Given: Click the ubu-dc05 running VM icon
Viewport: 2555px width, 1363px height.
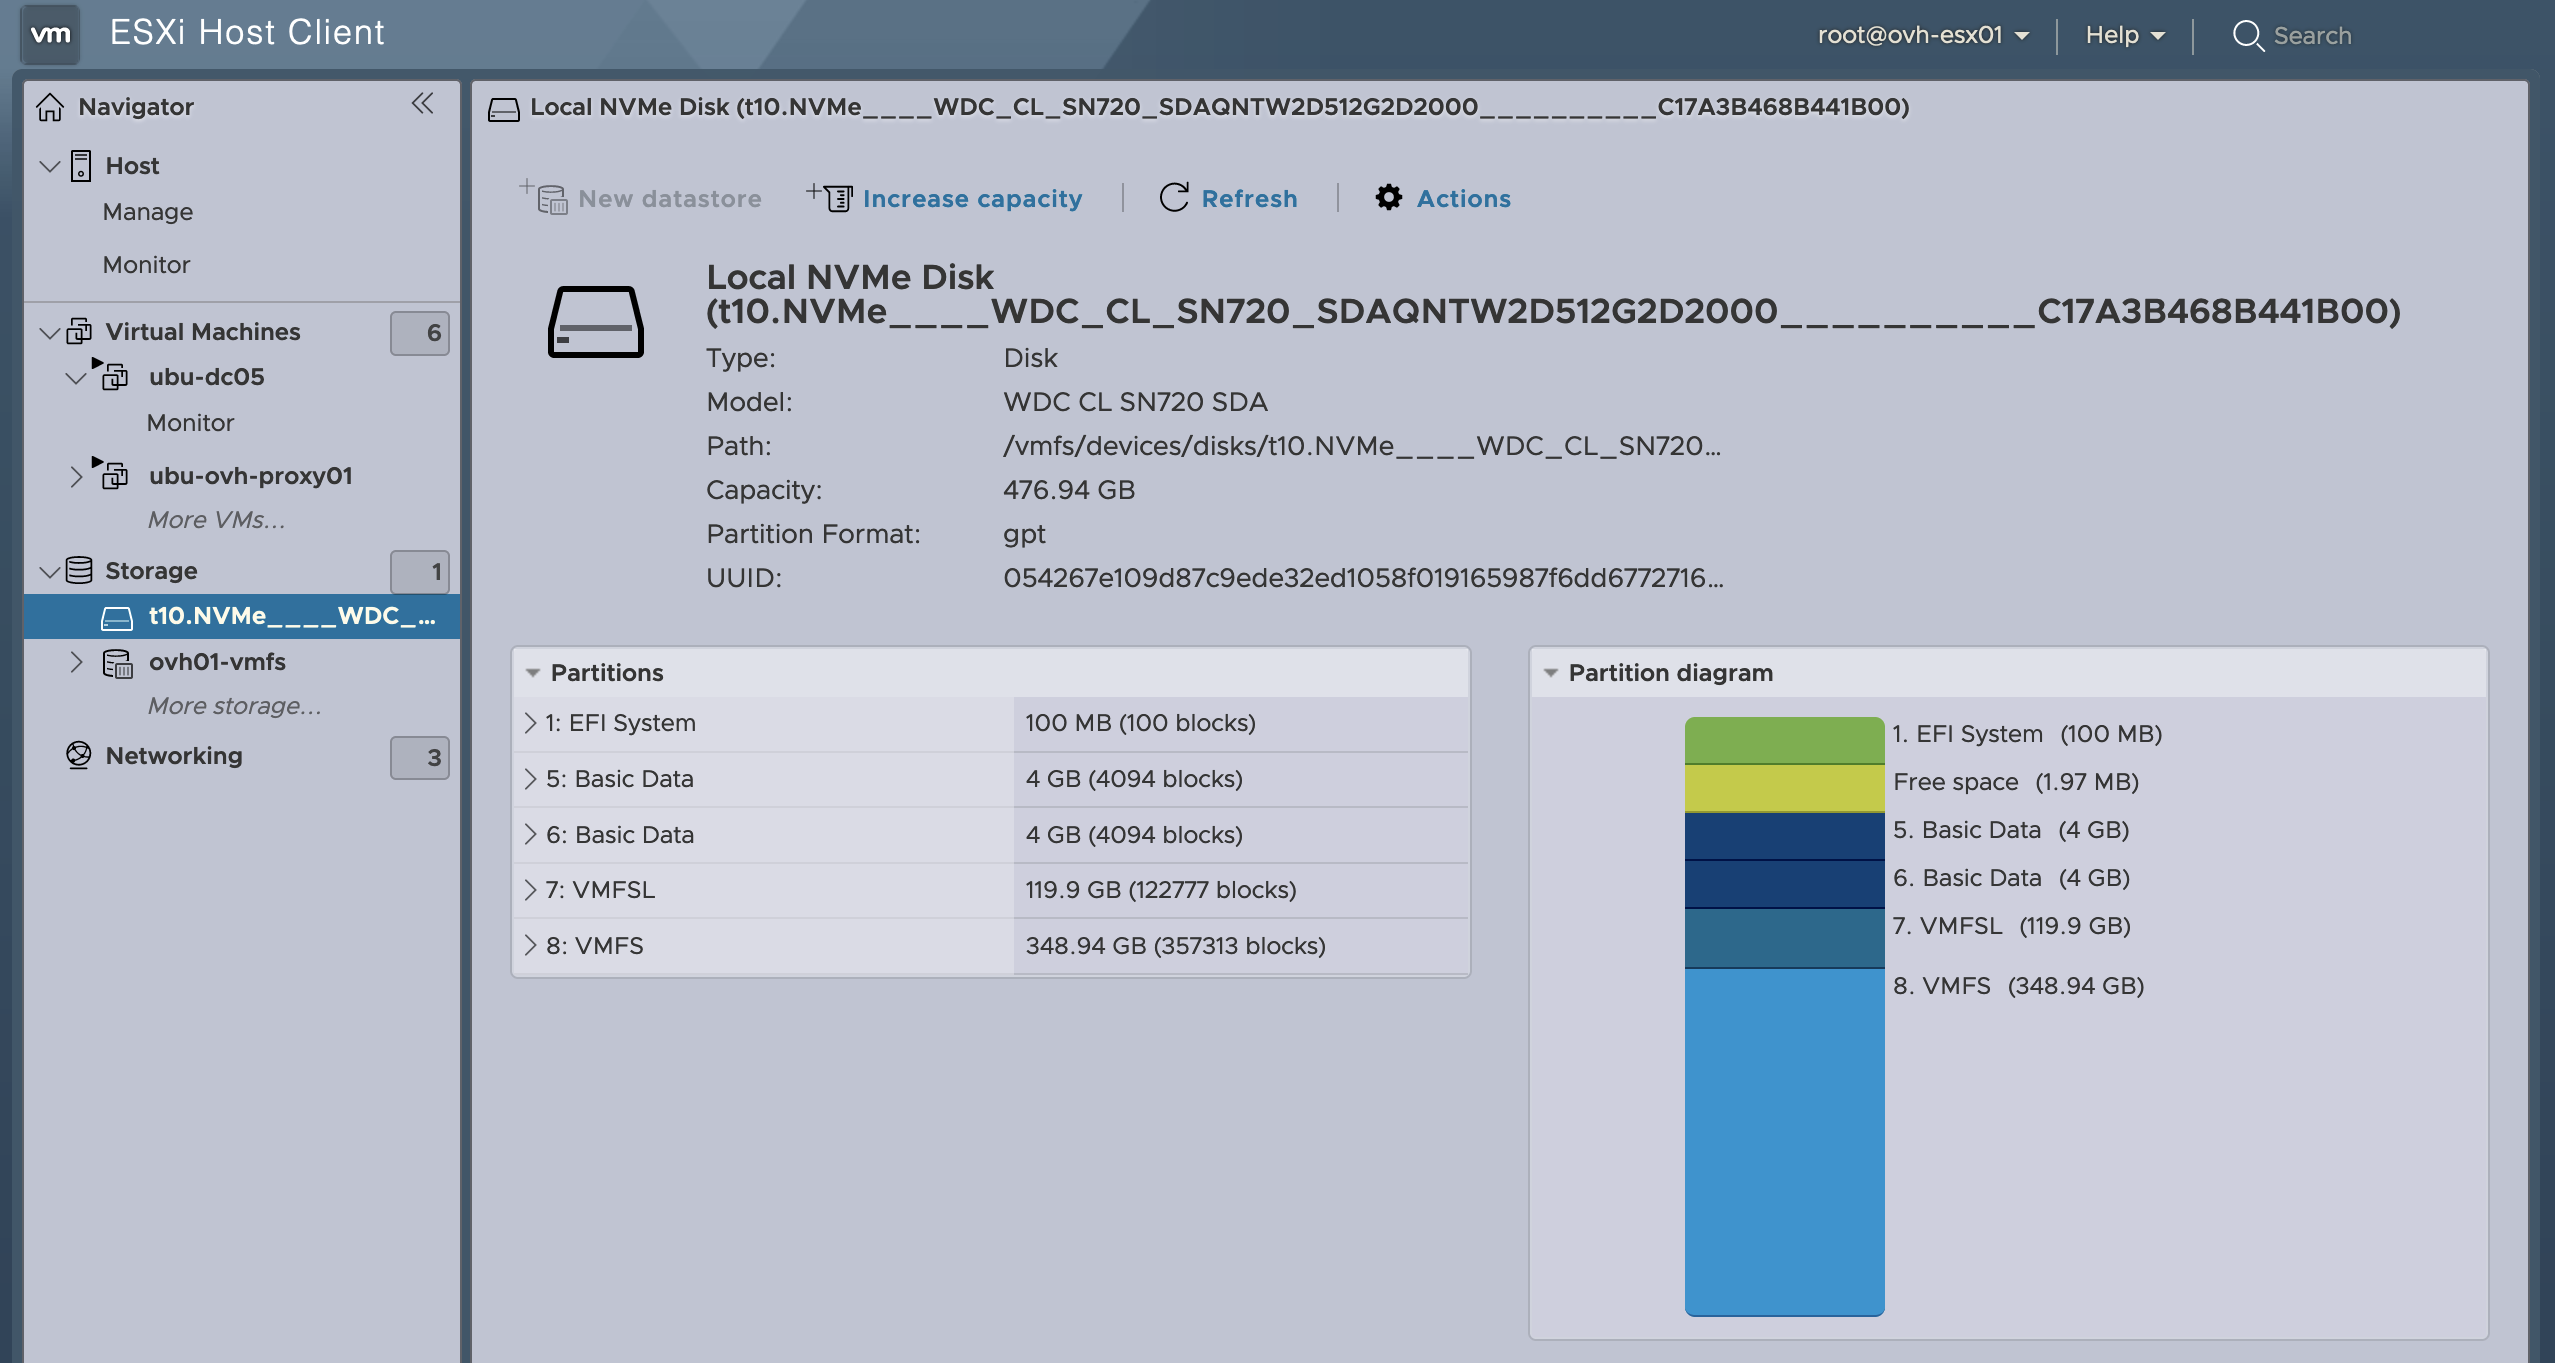Looking at the screenshot, I should click(x=110, y=374).
